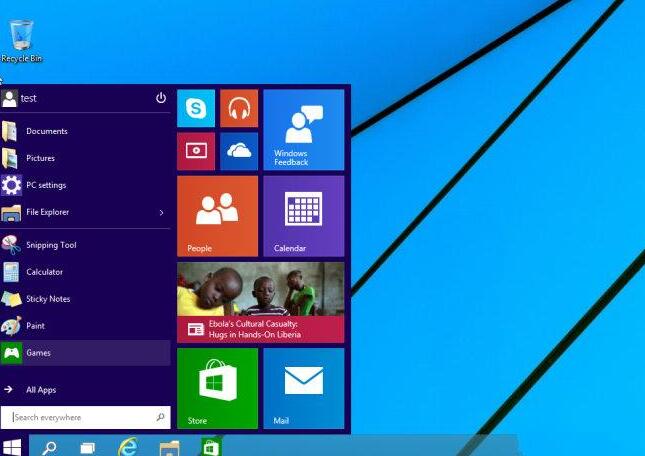Select the Recycle Bin desktop icon
Screen dimensions: 645x456
coord(21,41)
